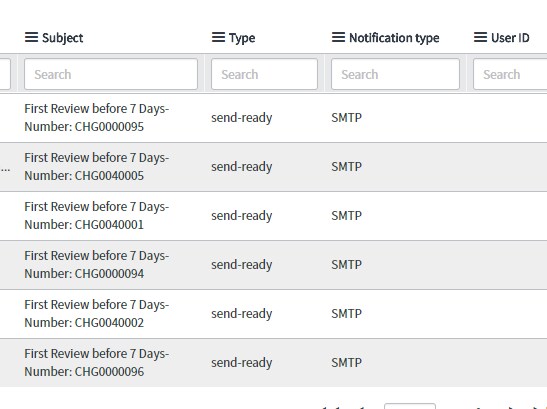The width and height of the screenshot is (547, 409).
Task: Click SMTP cell in CHG0000094 row
Action: pyautogui.click(x=346, y=265)
